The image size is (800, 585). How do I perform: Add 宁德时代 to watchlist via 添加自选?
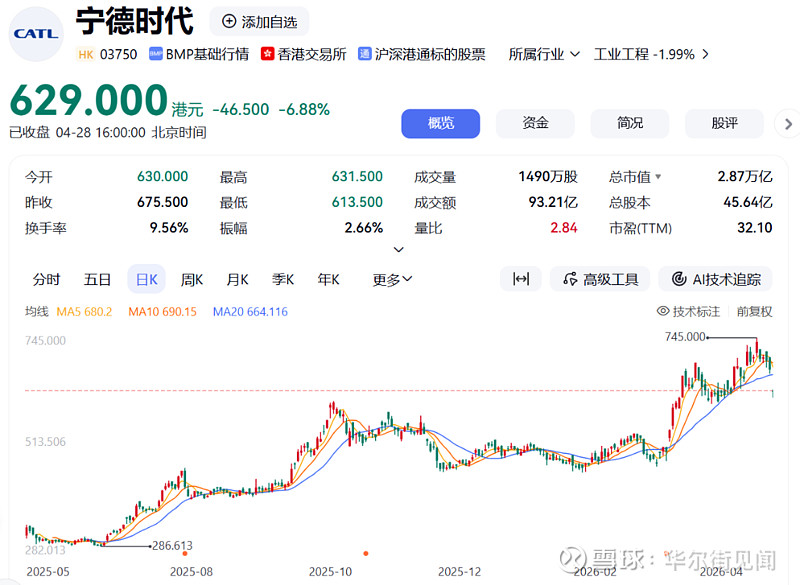(x=259, y=22)
